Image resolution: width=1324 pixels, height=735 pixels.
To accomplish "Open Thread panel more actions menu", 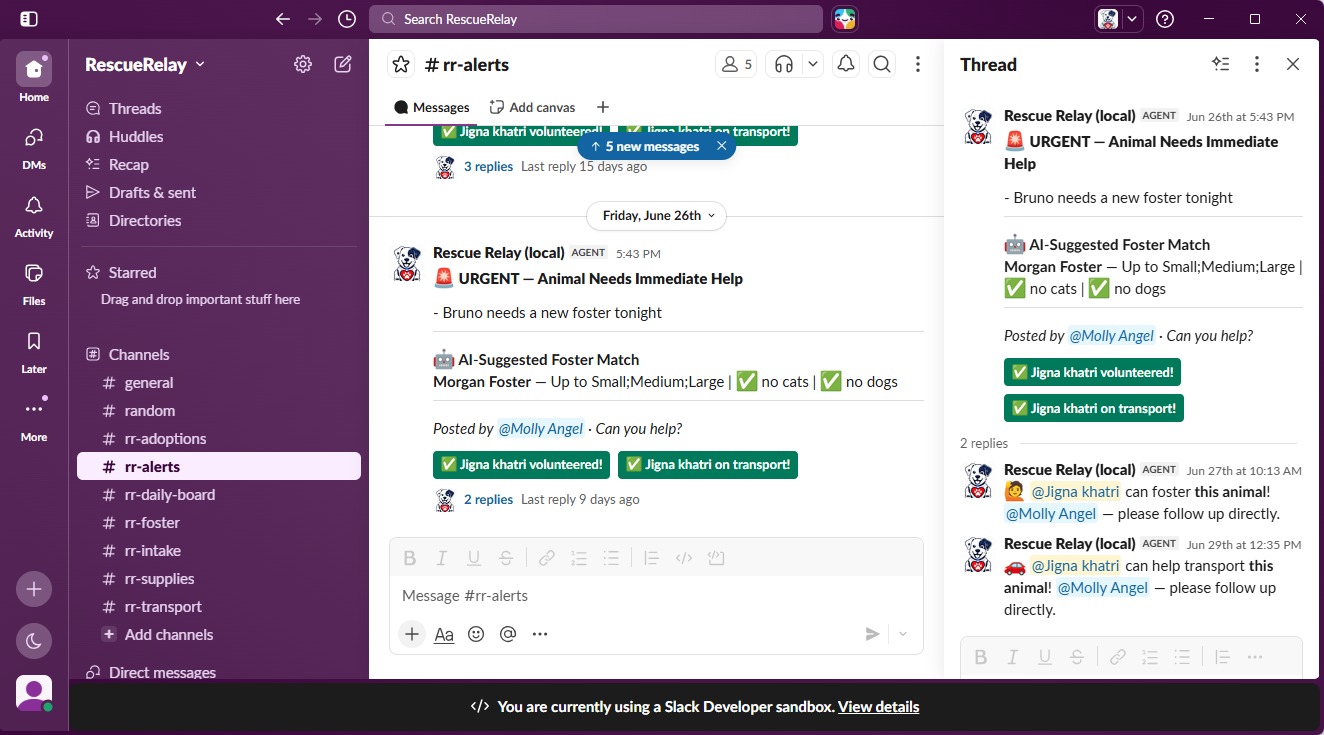I will point(1257,65).
